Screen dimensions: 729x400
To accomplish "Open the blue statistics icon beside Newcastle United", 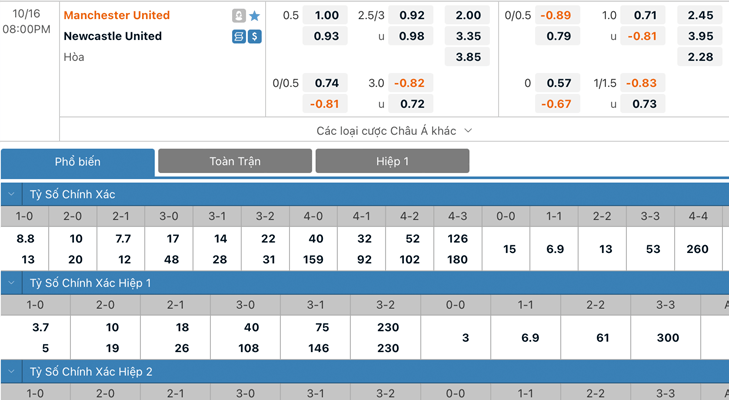I will 239,36.
